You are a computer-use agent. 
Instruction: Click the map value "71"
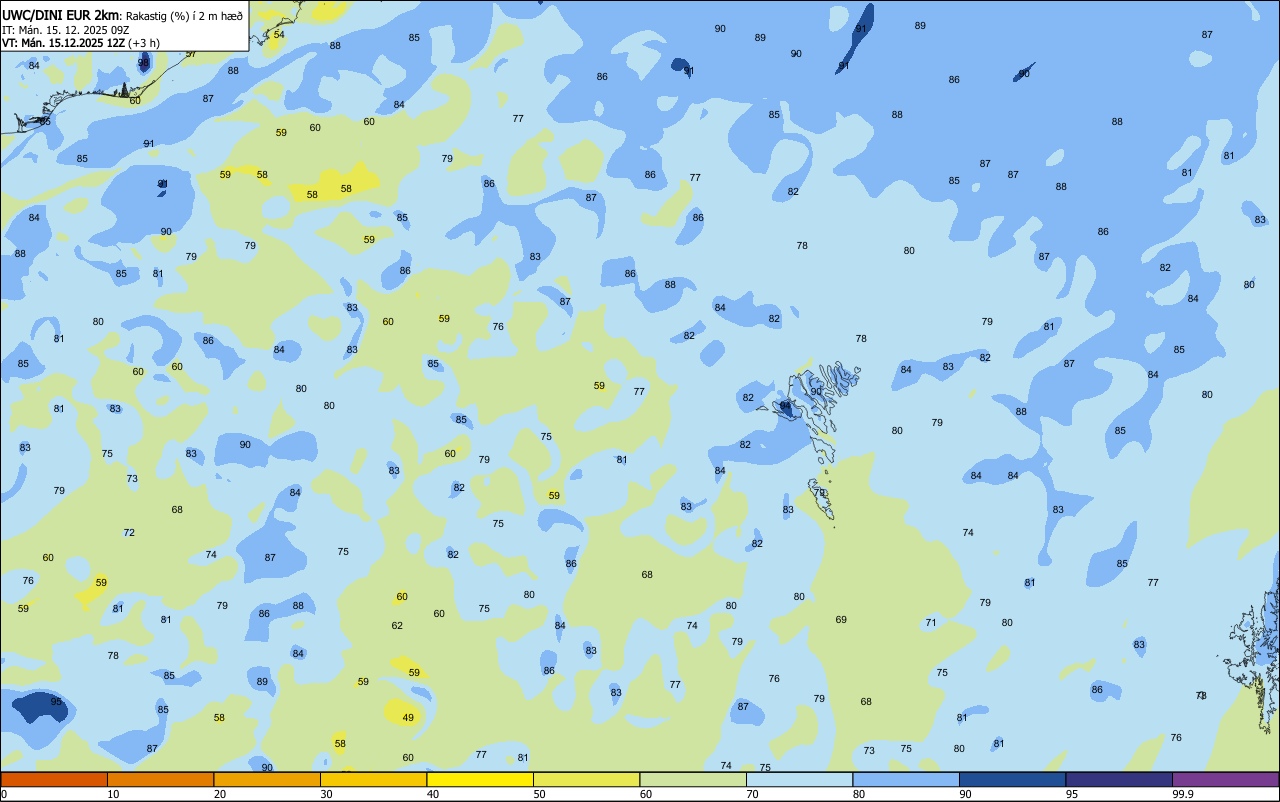(x=931, y=622)
